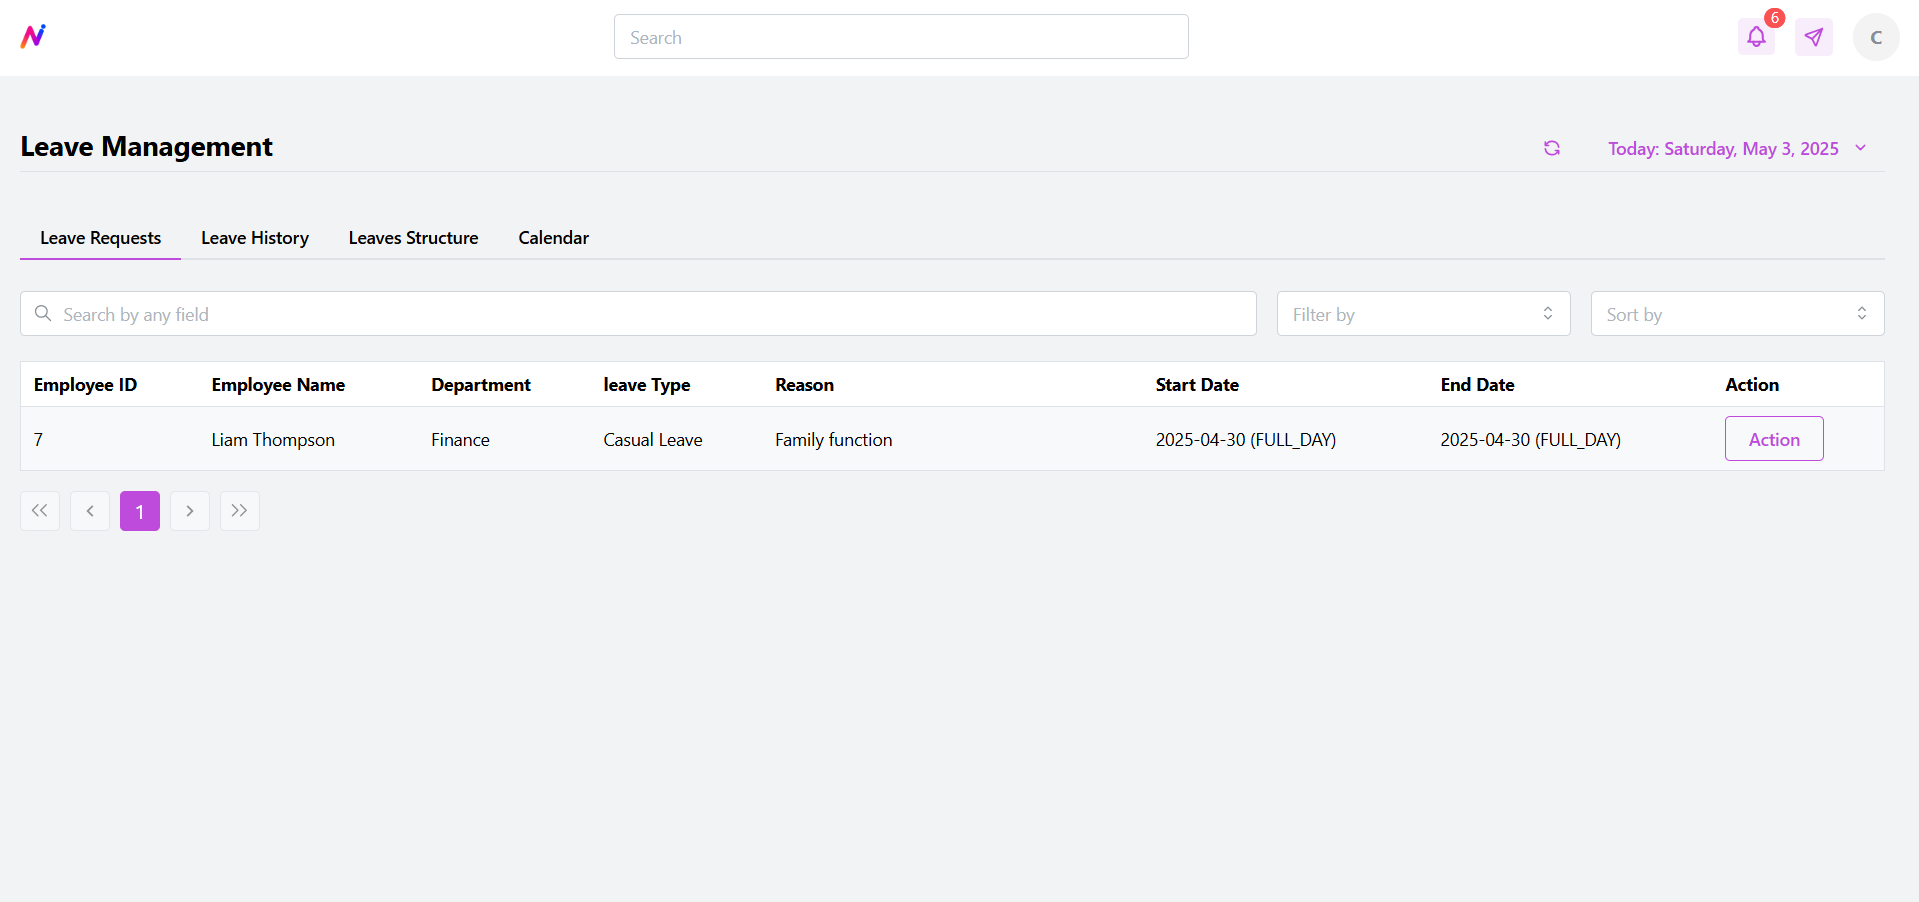
Task: Click the paper plane send icon
Action: [1813, 37]
